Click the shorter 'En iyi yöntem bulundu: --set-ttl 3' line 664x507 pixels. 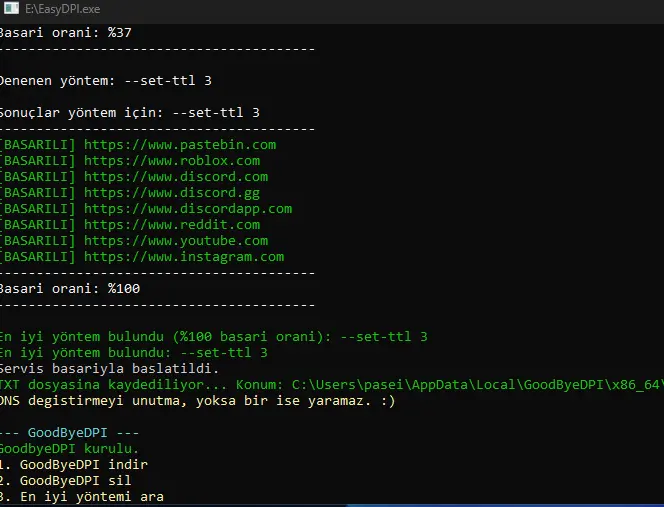[x=134, y=353]
